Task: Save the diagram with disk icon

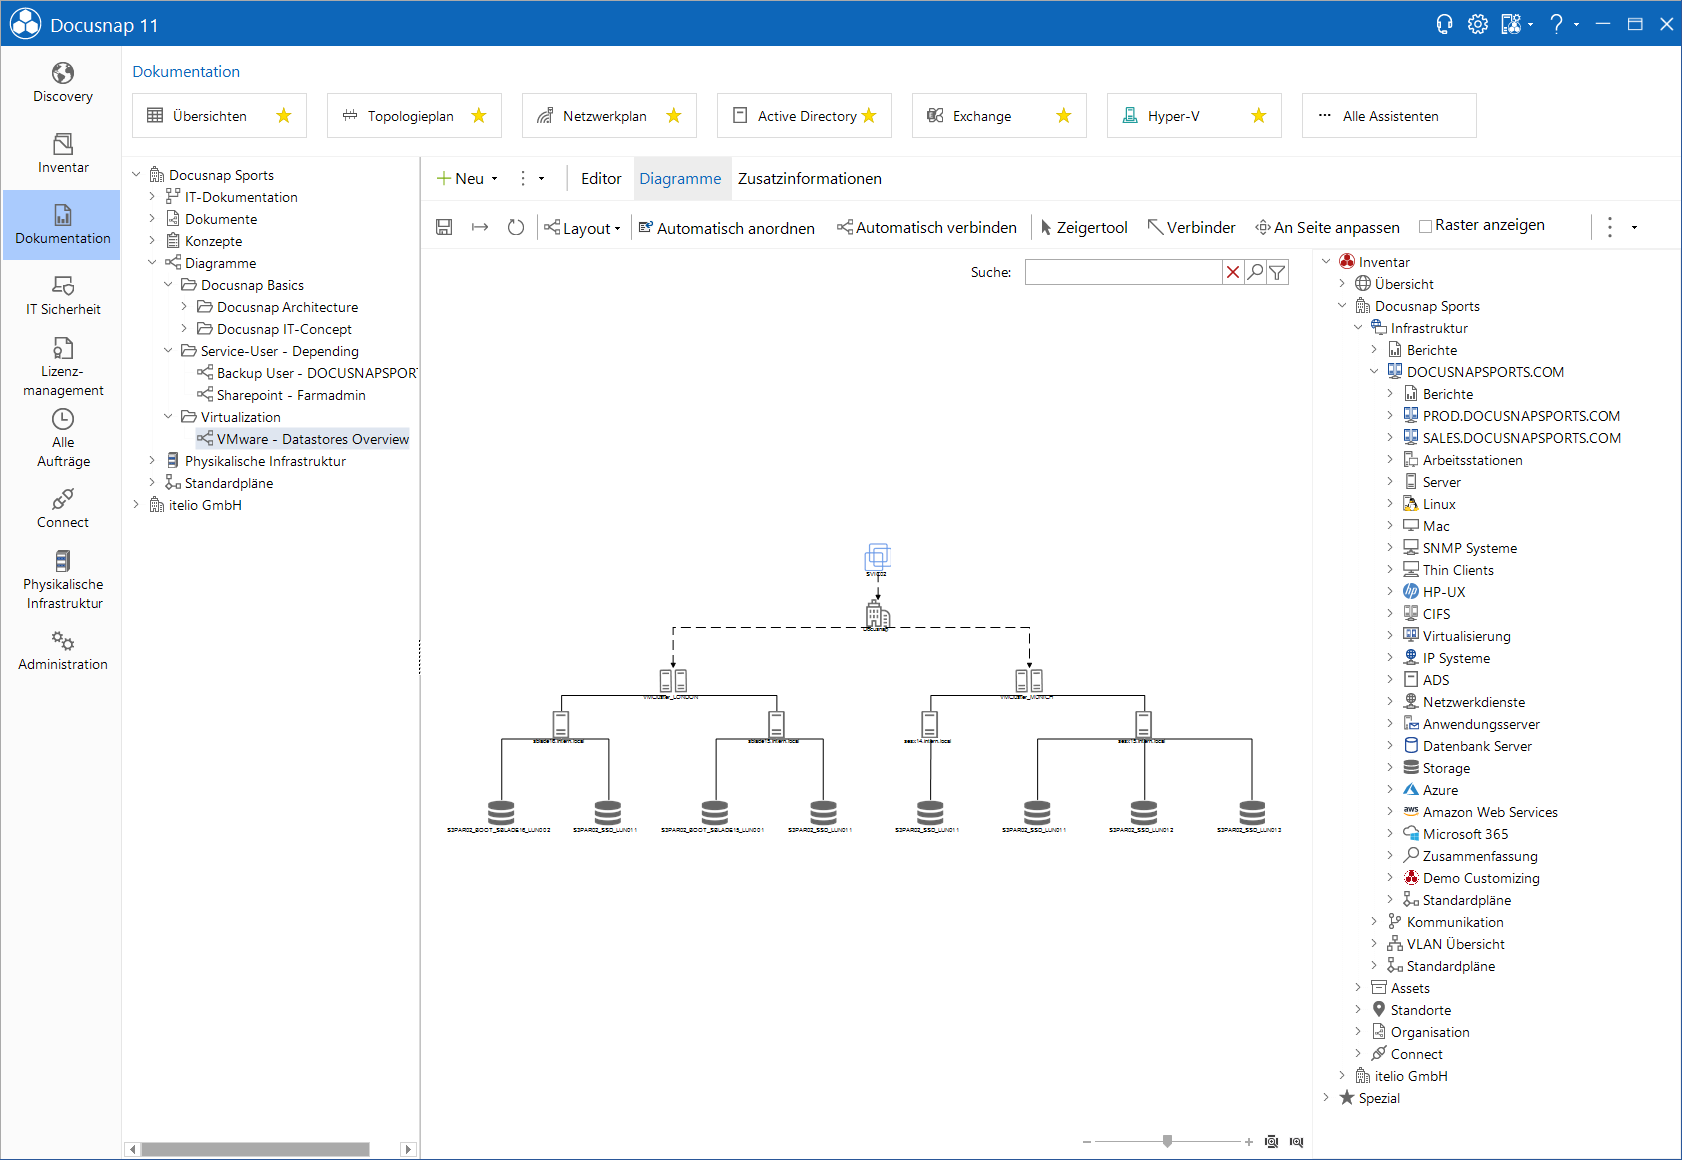Action: tap(444, 227)
